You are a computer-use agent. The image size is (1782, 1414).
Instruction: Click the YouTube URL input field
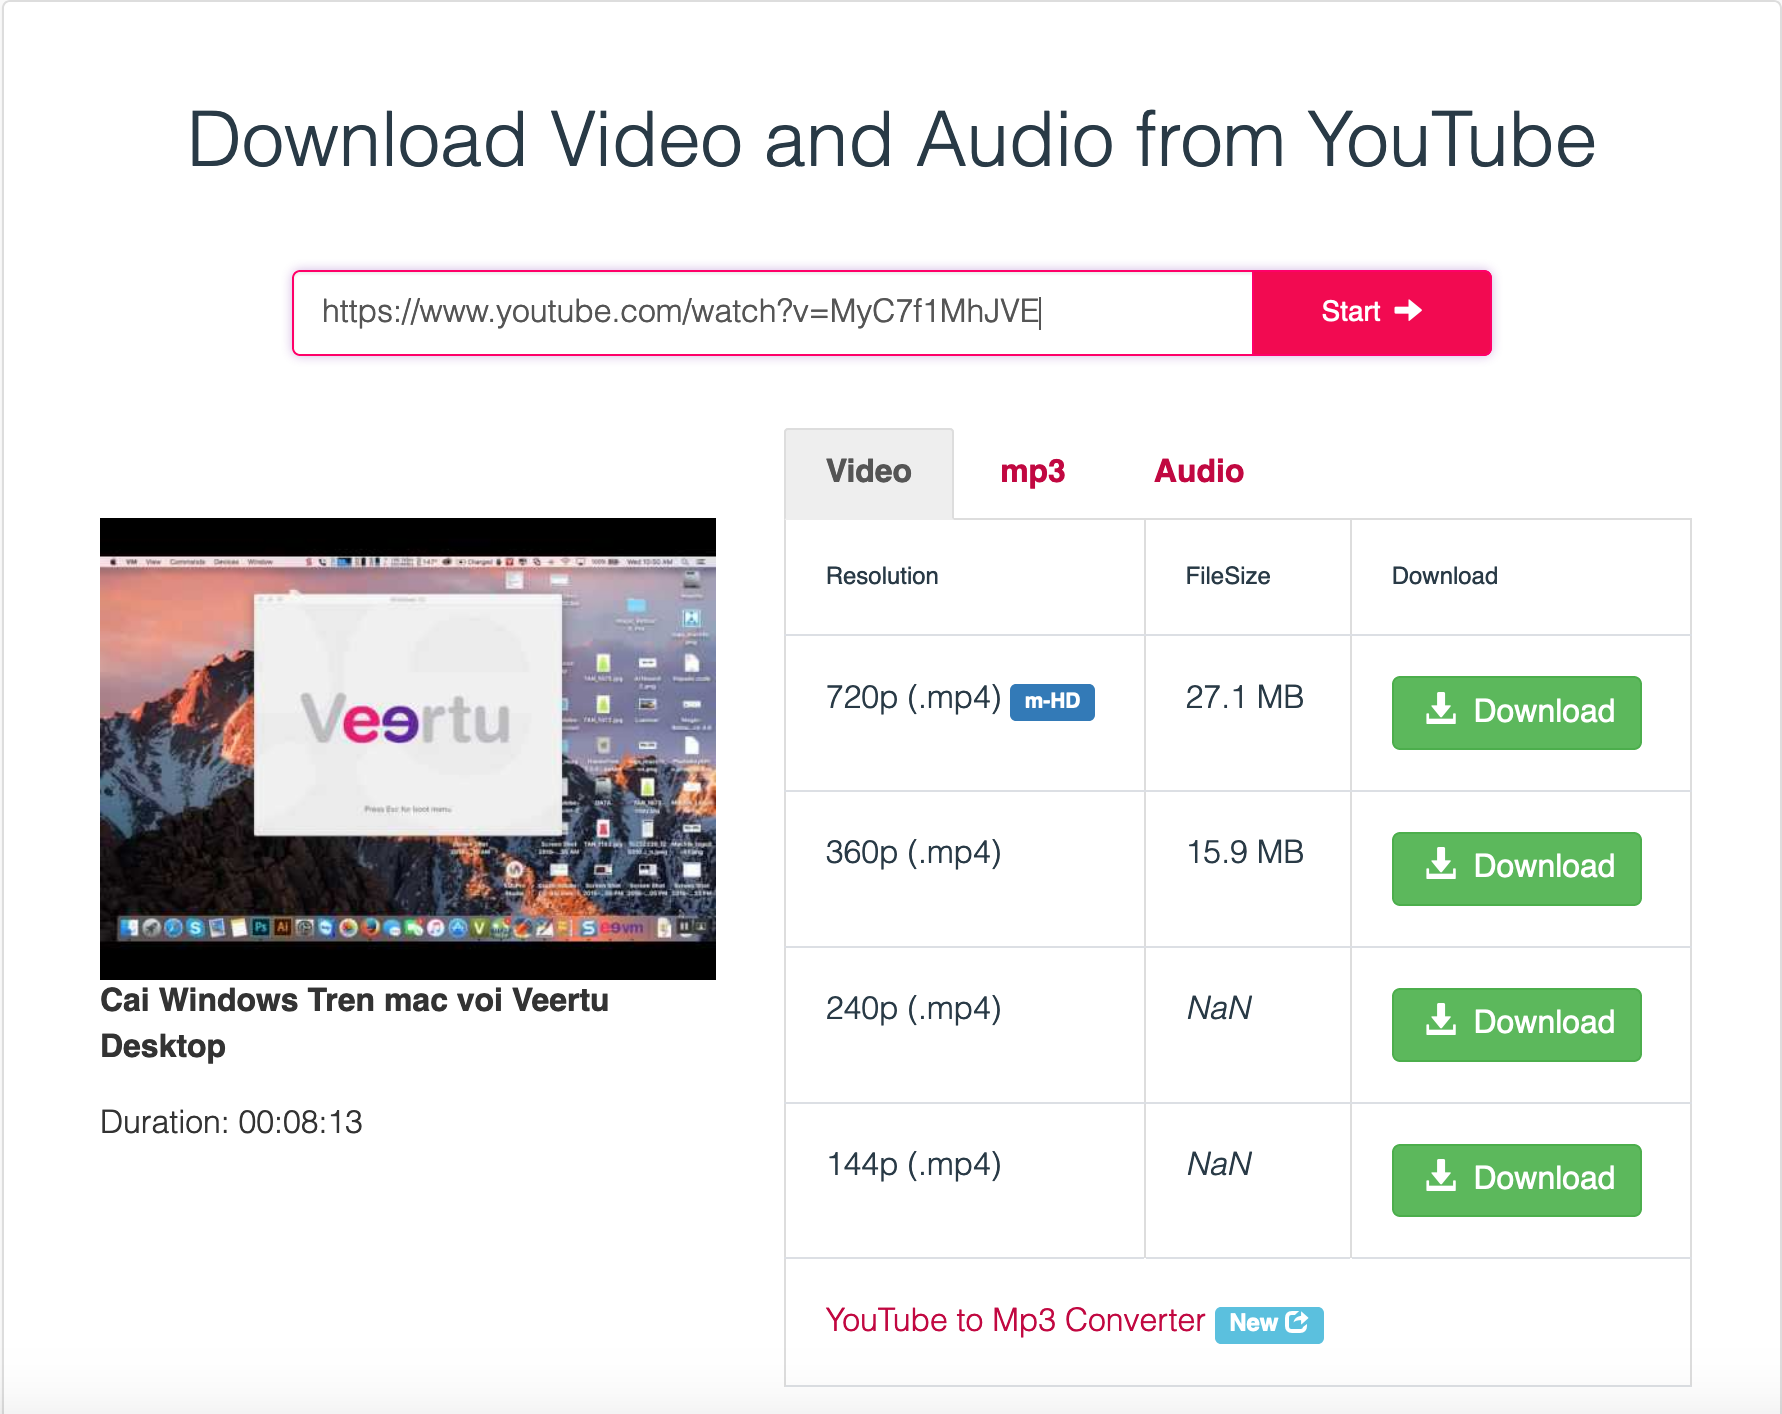click(770, 312)
